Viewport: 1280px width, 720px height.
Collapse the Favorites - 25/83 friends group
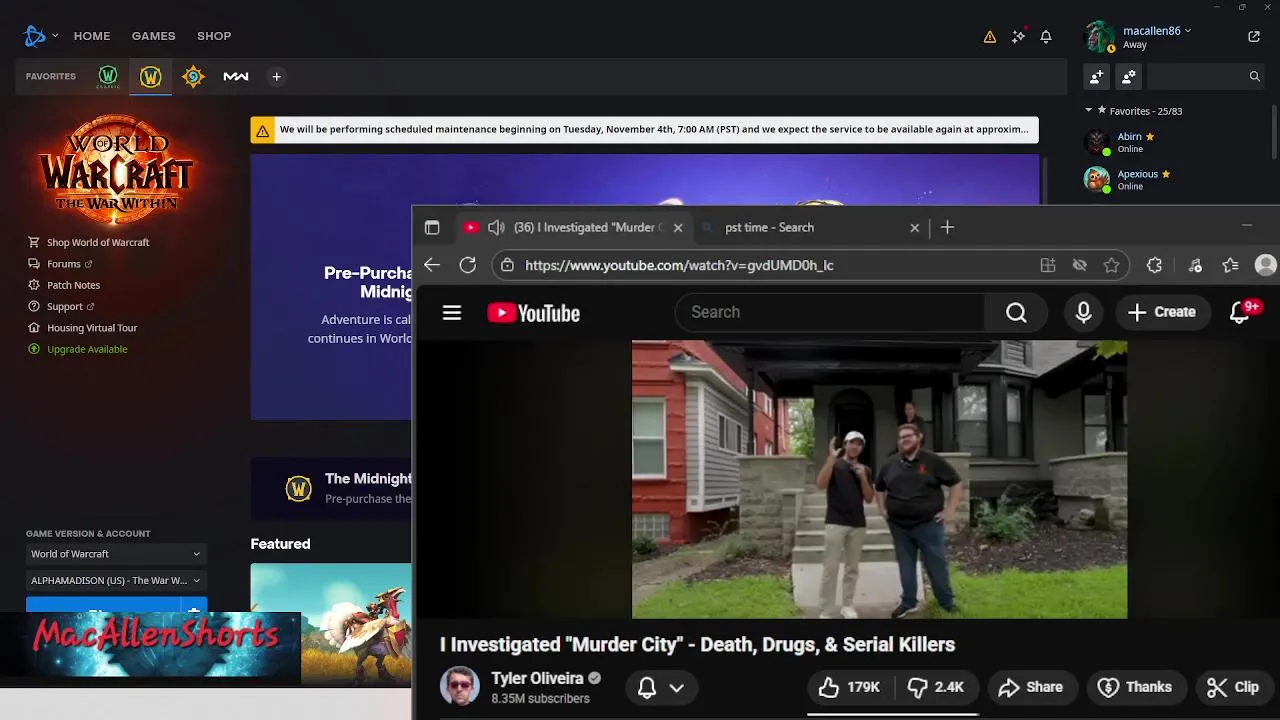click(1133, 111)
